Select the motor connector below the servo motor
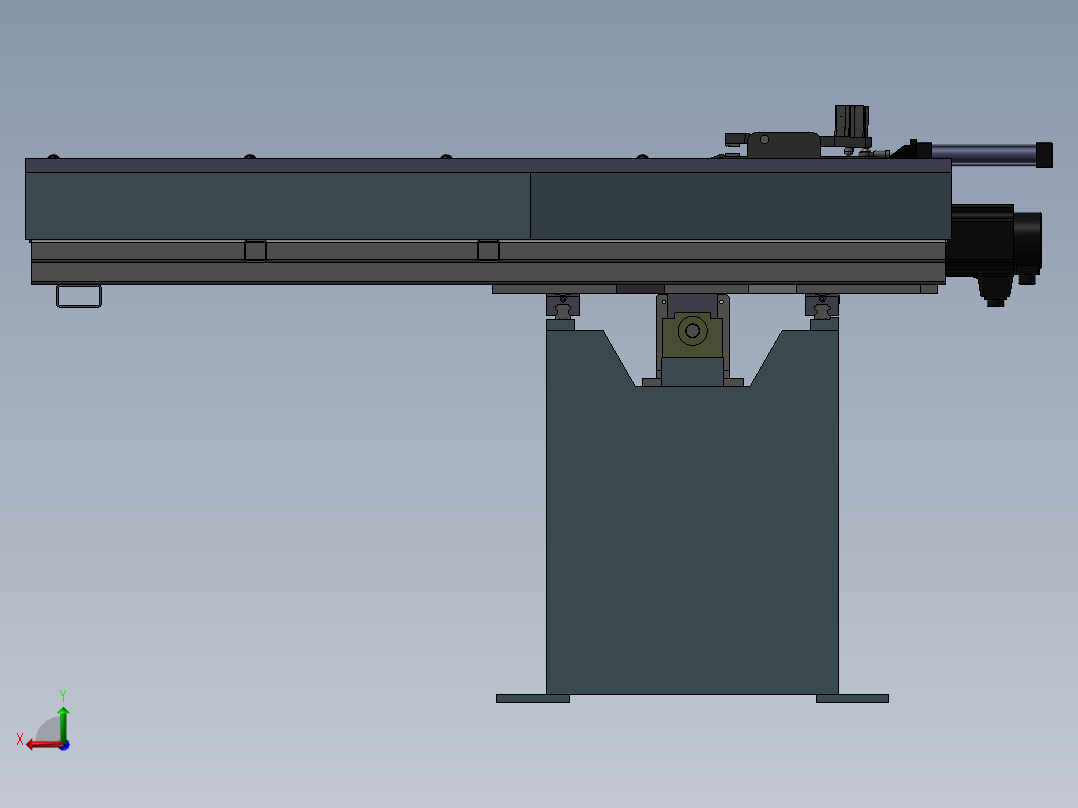Viewport: 1078px width, 808px height. pos(995,290)
